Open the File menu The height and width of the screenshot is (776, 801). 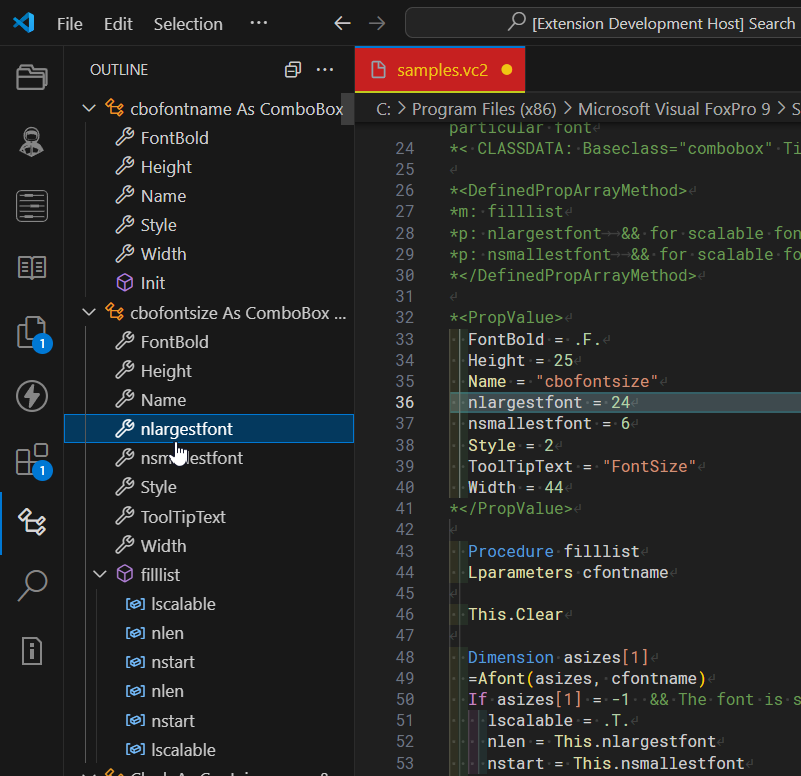69,23
